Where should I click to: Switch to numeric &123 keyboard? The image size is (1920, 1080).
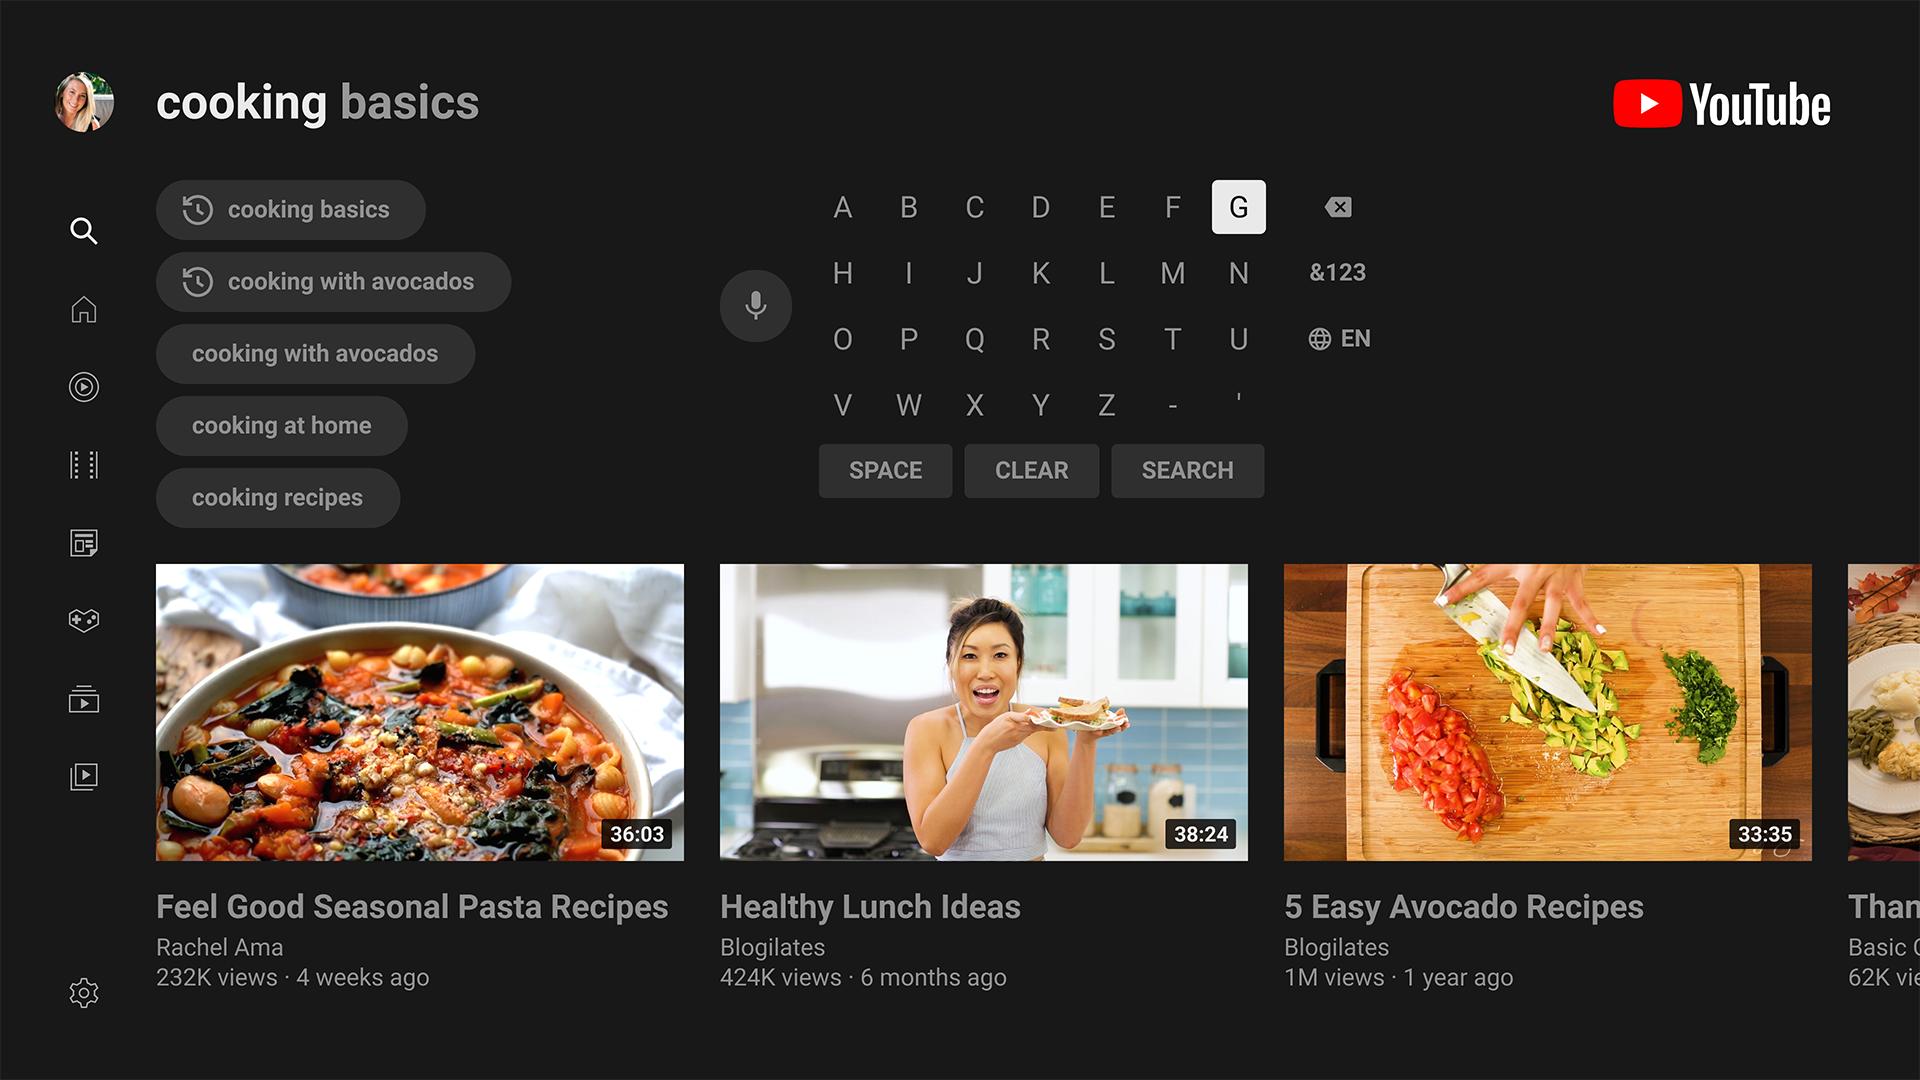coord(1338,272)
